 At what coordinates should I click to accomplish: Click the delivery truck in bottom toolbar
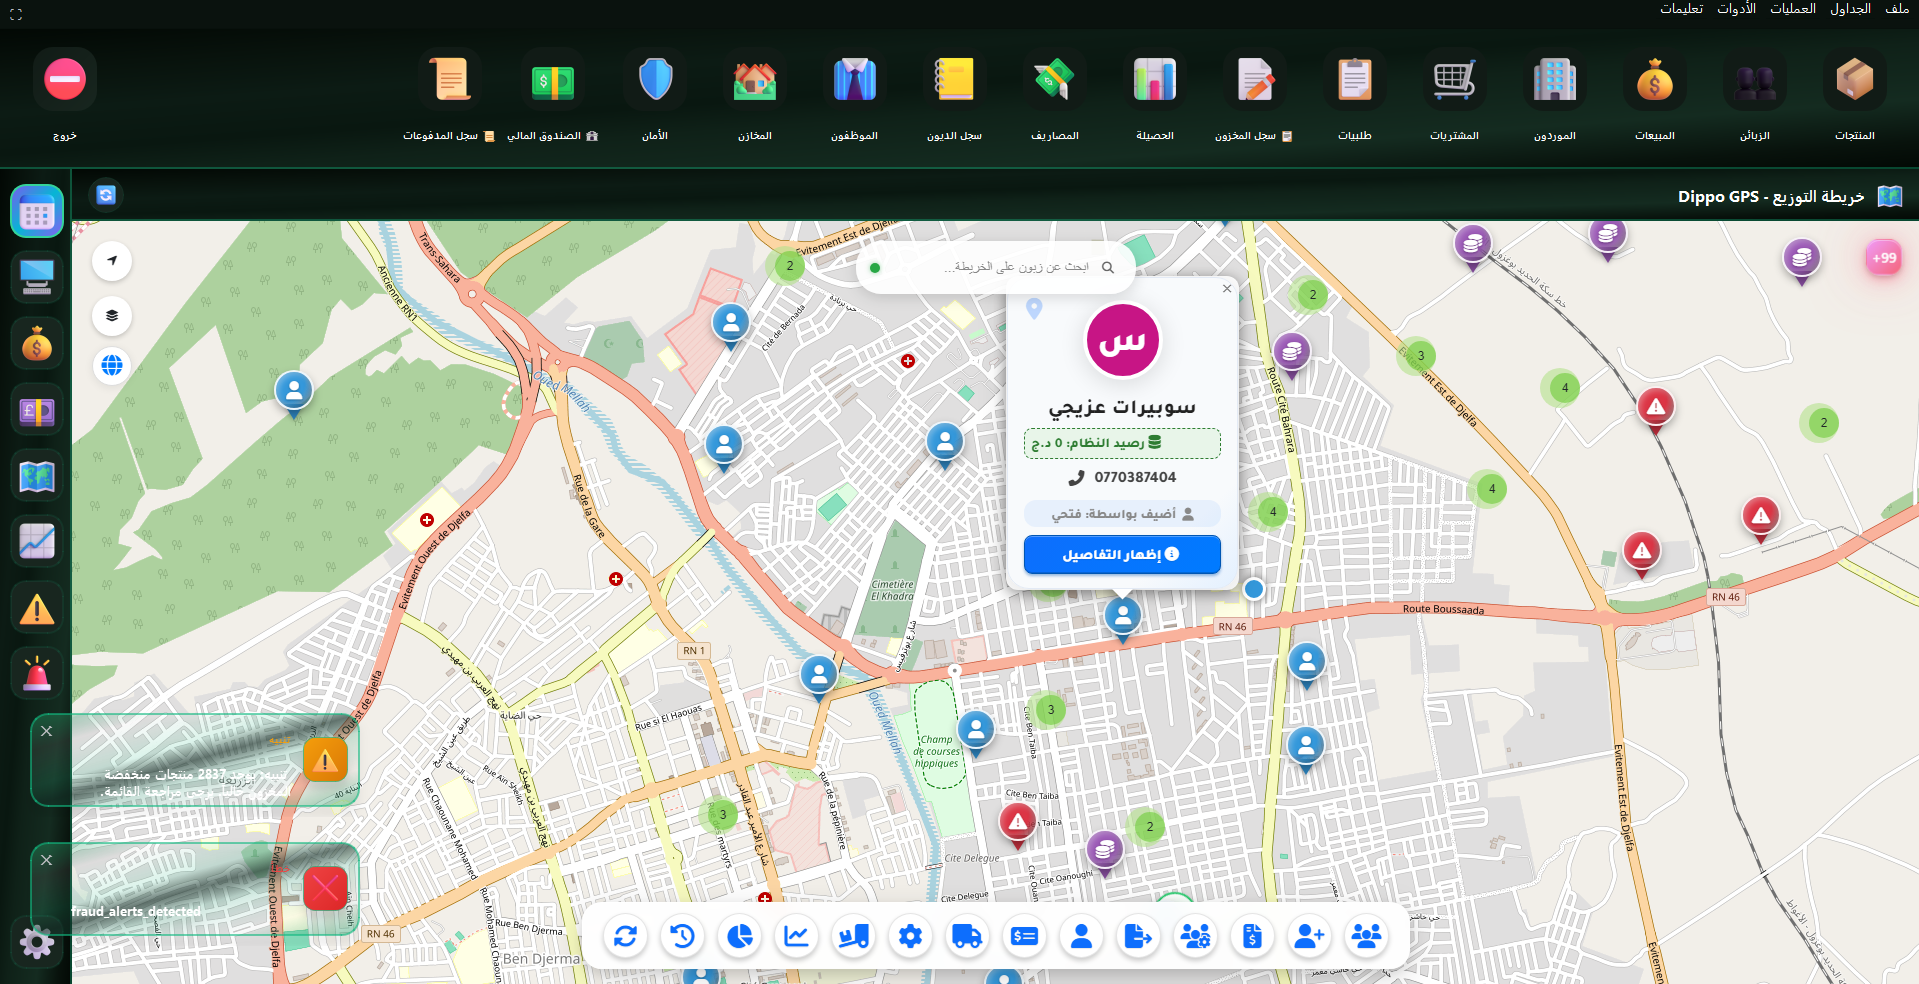[x=968, y=936]
